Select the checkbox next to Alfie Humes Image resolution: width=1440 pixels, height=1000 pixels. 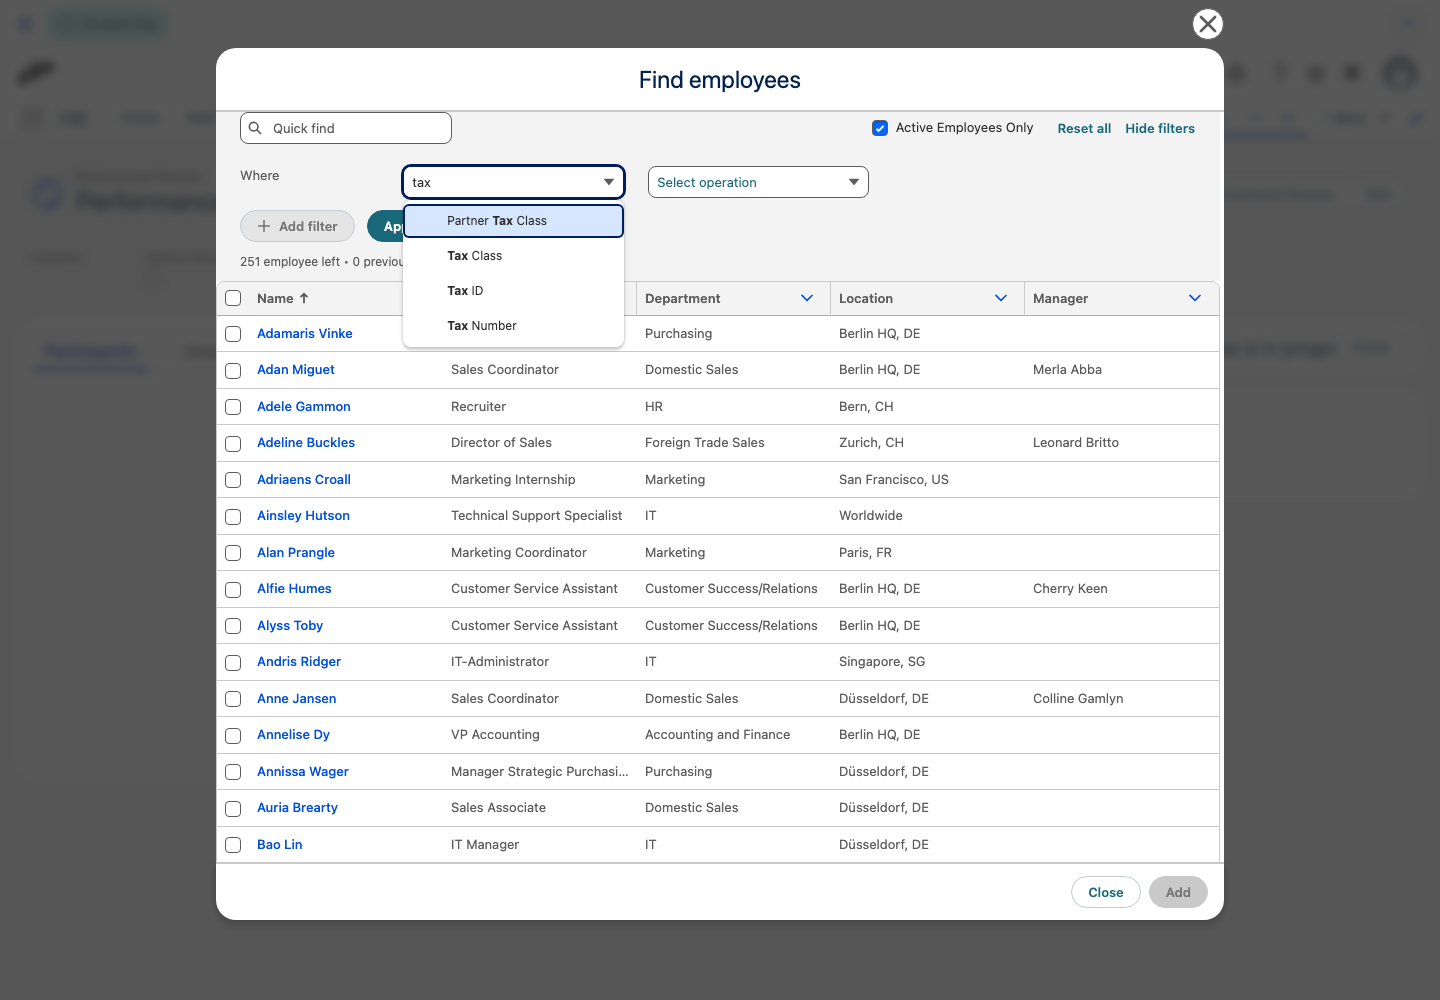tap(233, 589)
